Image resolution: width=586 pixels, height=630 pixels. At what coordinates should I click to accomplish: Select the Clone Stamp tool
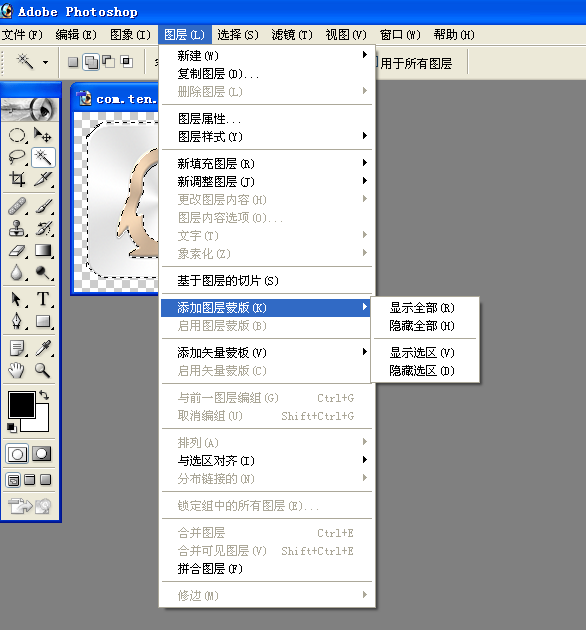click(x=17, y=229)
